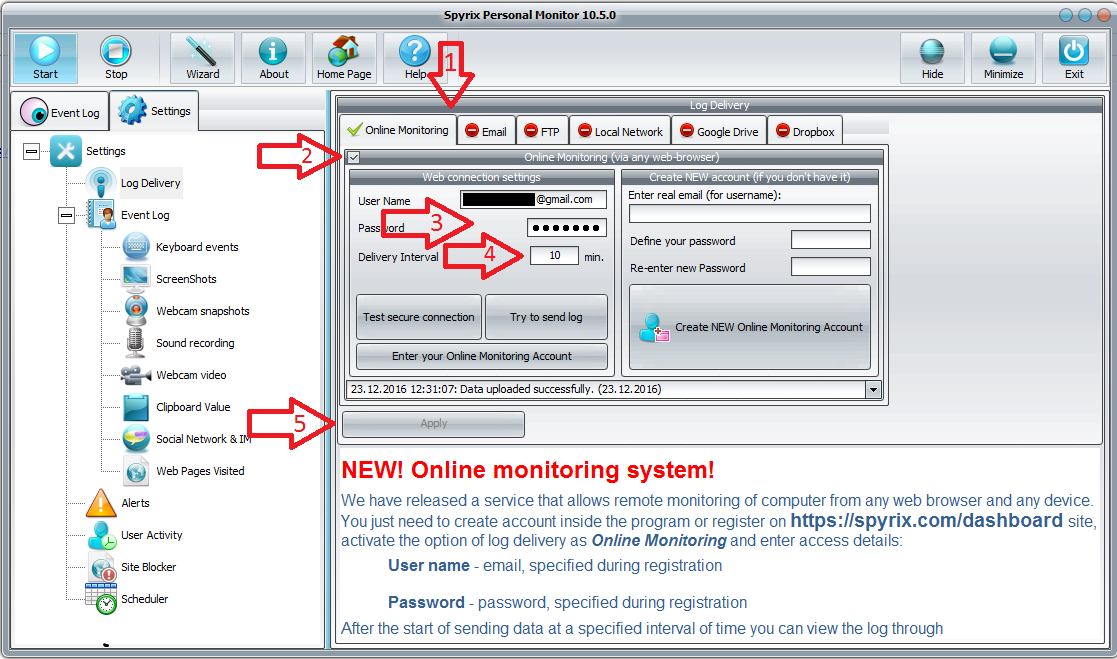Image resolution: width=1117 pixels, height=659 pixels.
Task: Open Social Network & IM settings
Action: click(203, 440)
